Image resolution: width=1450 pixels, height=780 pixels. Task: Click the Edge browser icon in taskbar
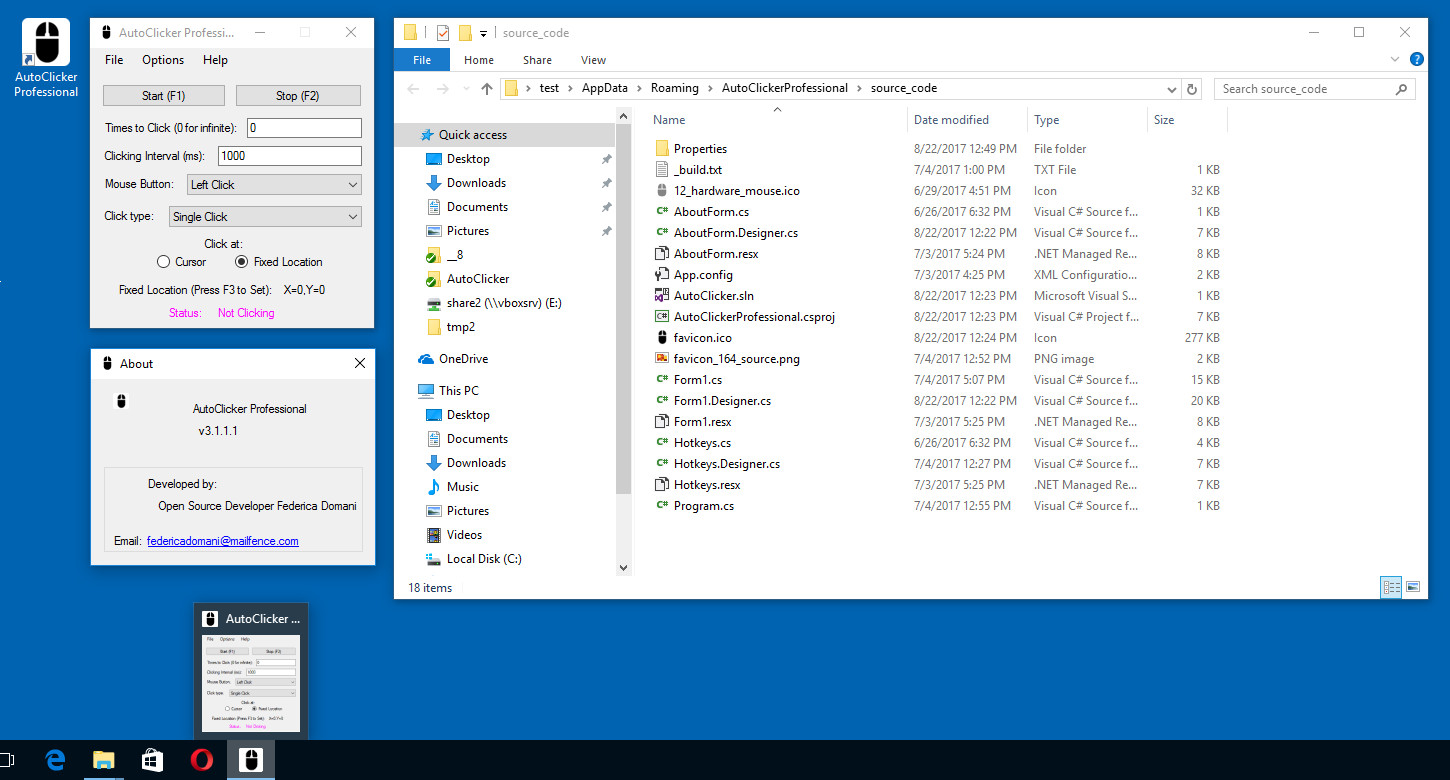(x=56, y=761)
